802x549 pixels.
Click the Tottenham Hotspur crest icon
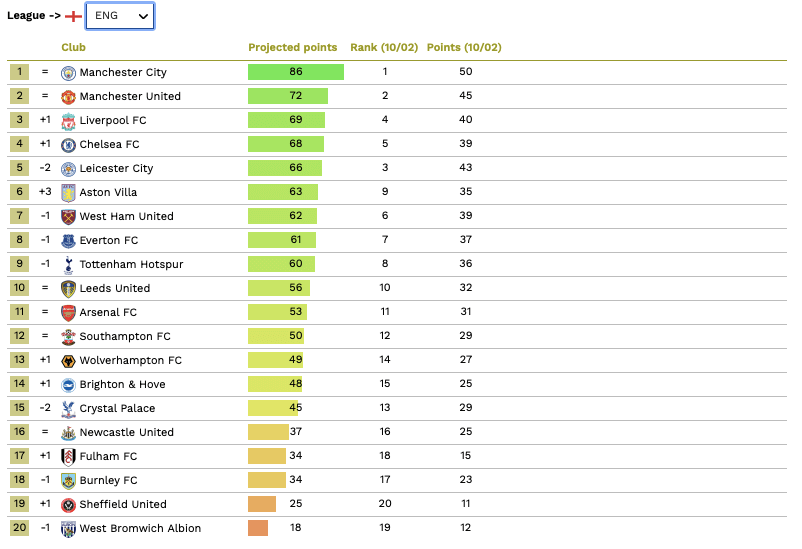tap(68, 265)
